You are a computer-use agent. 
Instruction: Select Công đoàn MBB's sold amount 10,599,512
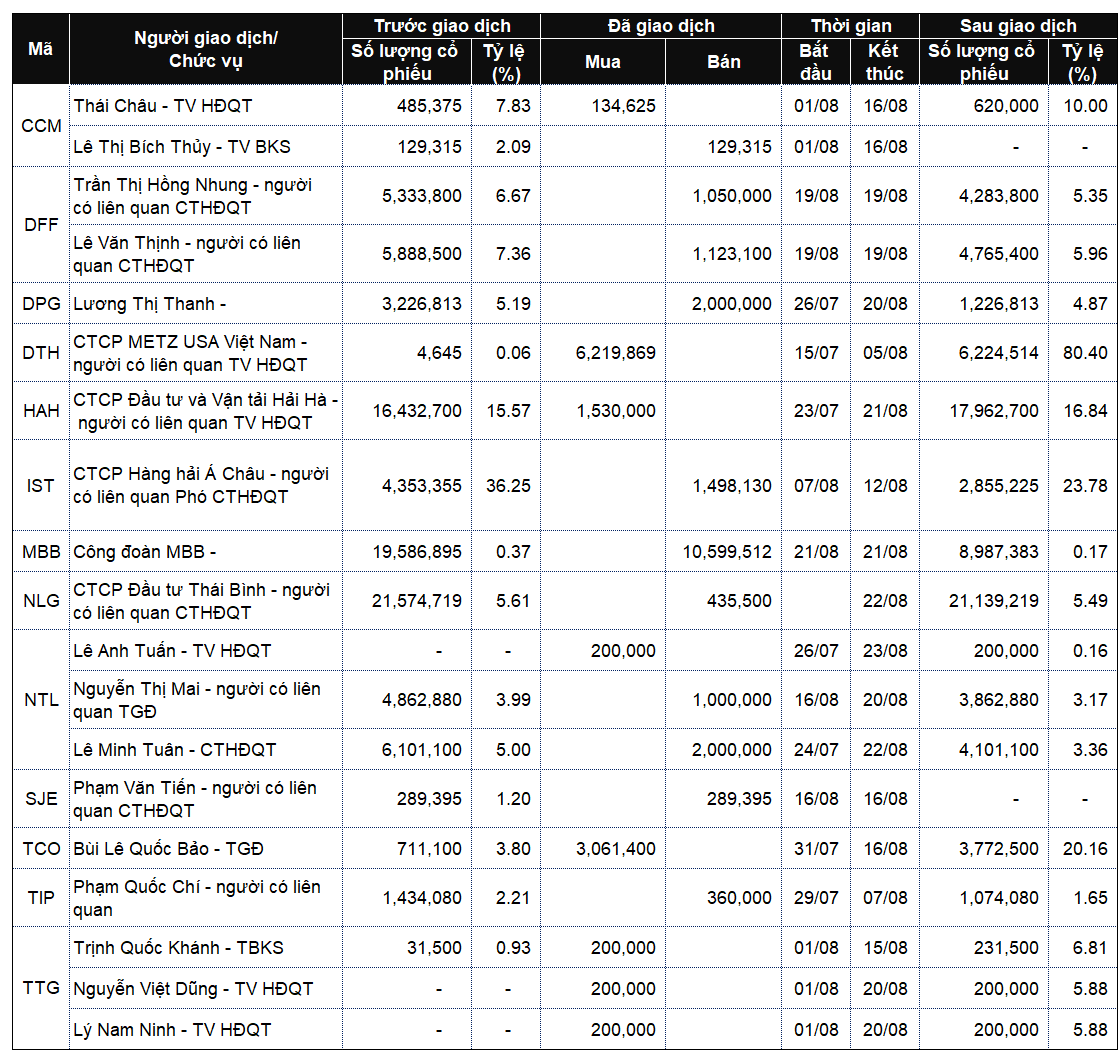[x=728, y=551]
